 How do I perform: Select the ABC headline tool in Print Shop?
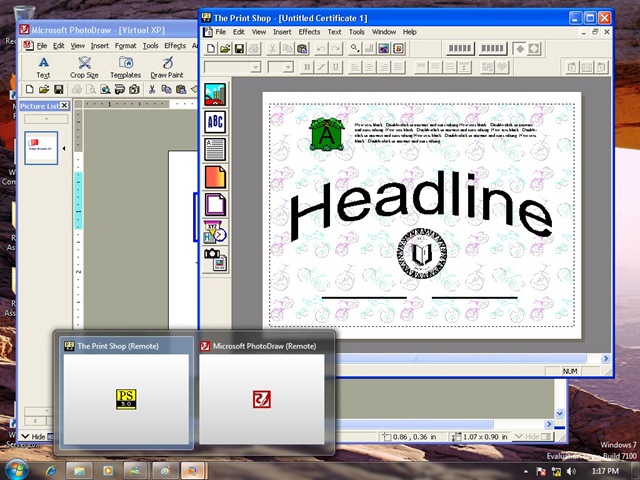(215, 122)
